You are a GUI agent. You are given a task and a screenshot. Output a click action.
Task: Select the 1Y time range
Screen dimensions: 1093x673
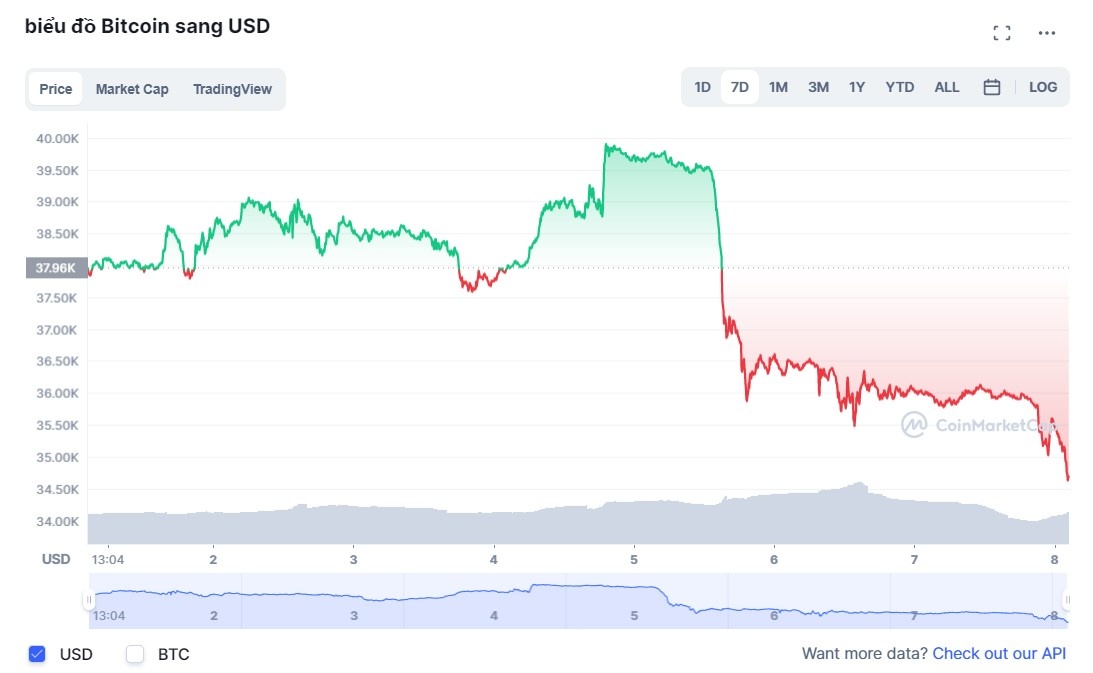point(857,87)
